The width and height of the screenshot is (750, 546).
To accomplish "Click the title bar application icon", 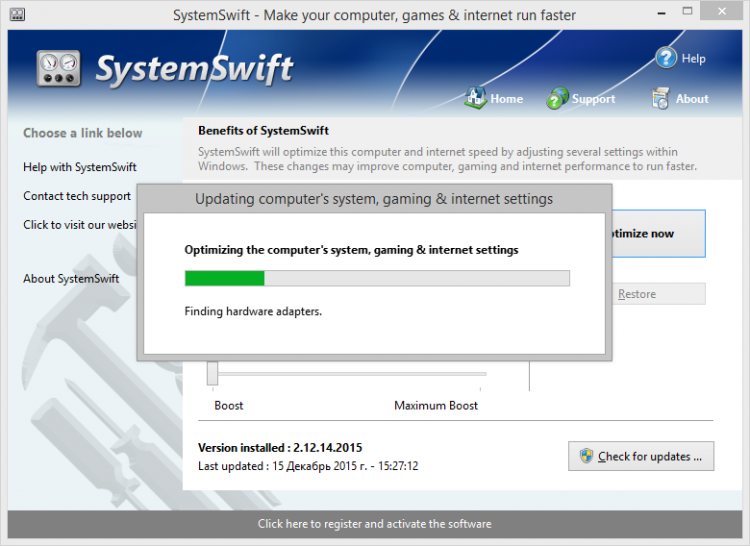I will tap(17, 15).
